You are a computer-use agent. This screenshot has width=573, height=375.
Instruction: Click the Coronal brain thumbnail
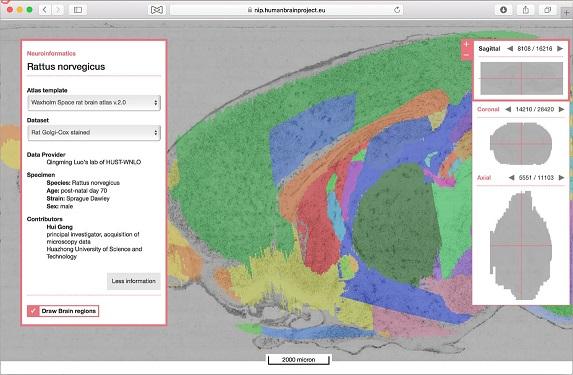point(521,144)
